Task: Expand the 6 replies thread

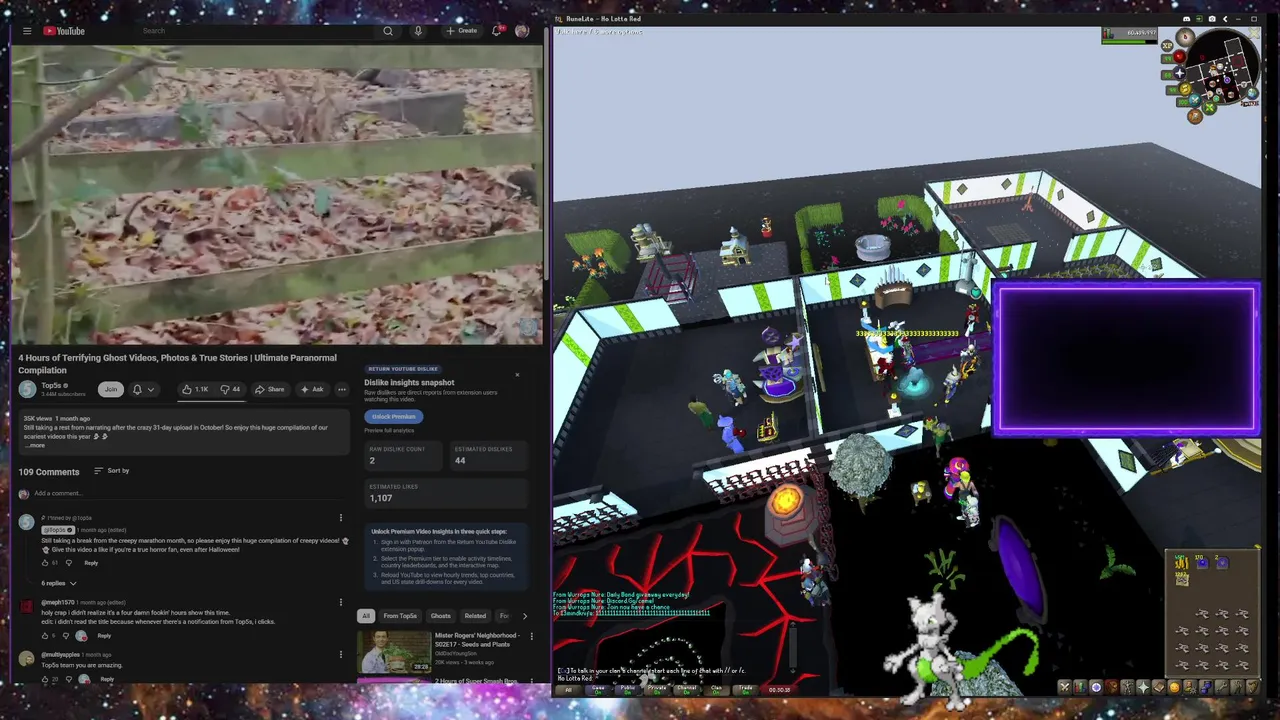Action: [x=59, y=583]
